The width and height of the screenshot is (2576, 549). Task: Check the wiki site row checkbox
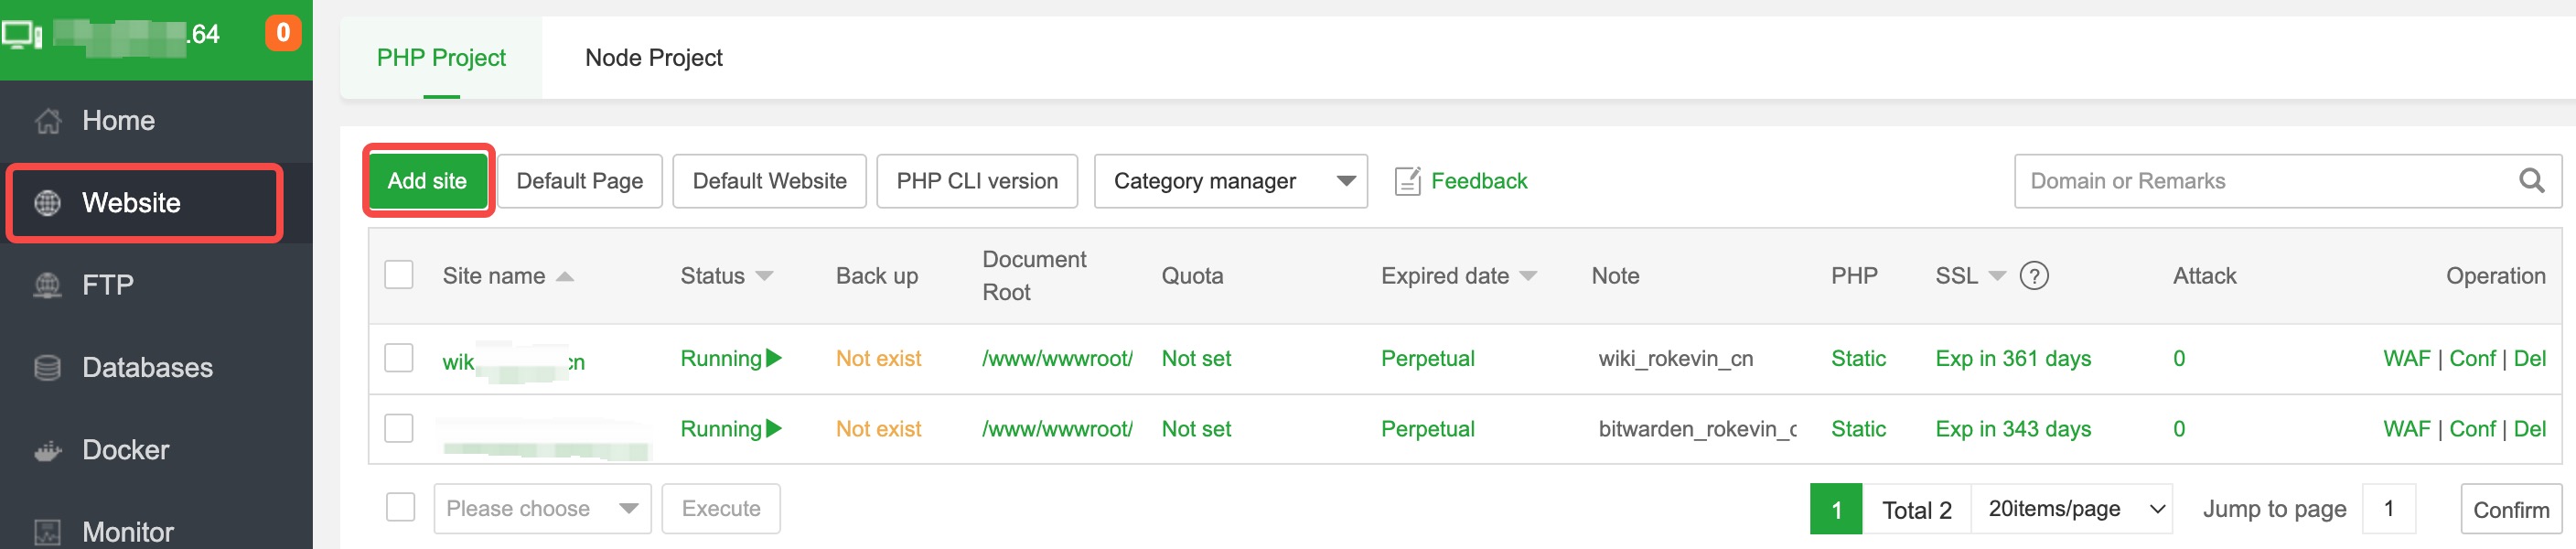(x=399, y=358)
